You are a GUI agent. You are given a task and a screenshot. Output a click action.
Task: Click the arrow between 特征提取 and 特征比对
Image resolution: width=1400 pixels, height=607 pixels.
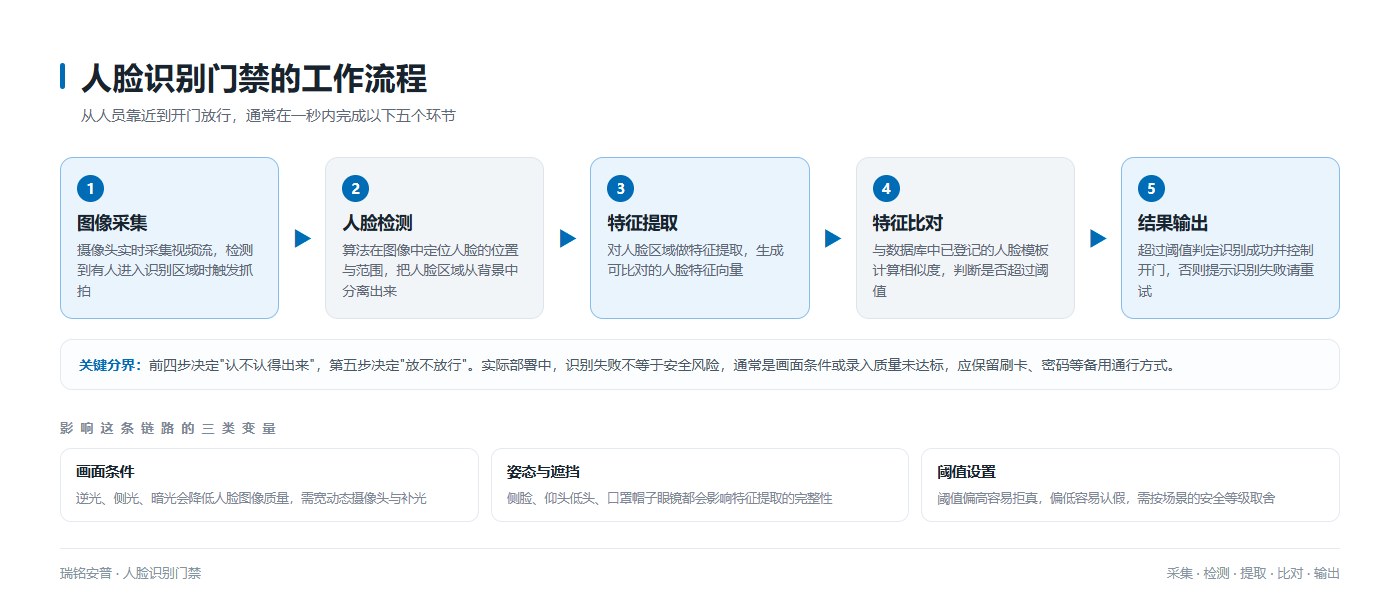[832, 238]
